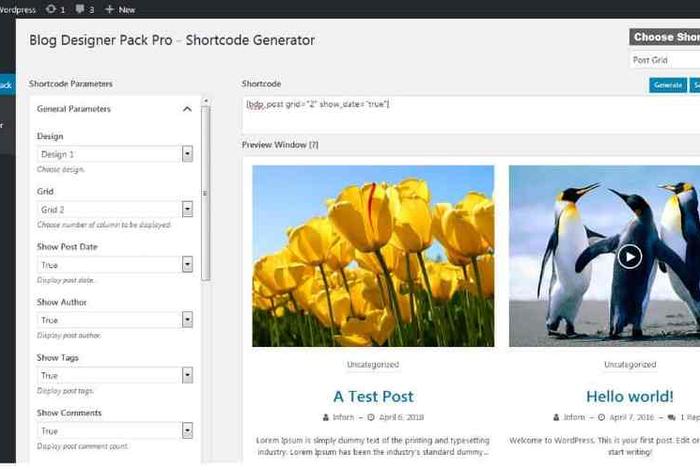Image resolution: width=700 pixels, height=470 pixels.
Task: Open the Show Tags dropdown
Action: point(115,375)
